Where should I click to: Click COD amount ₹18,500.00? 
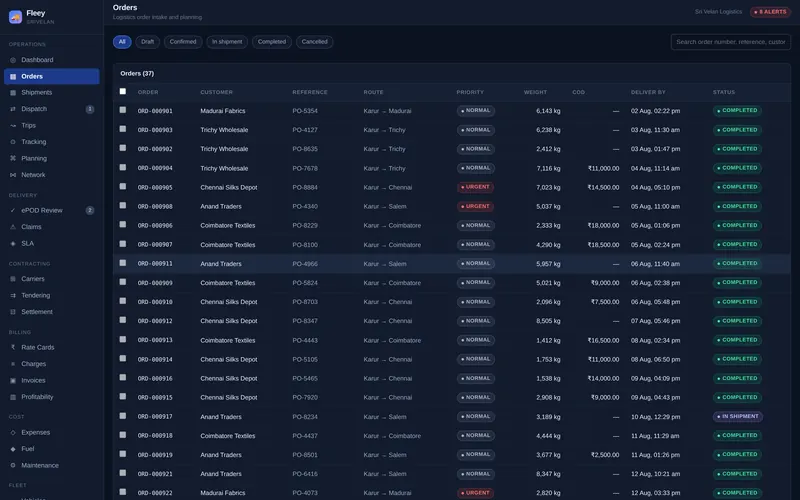click(x=603, y=245)
